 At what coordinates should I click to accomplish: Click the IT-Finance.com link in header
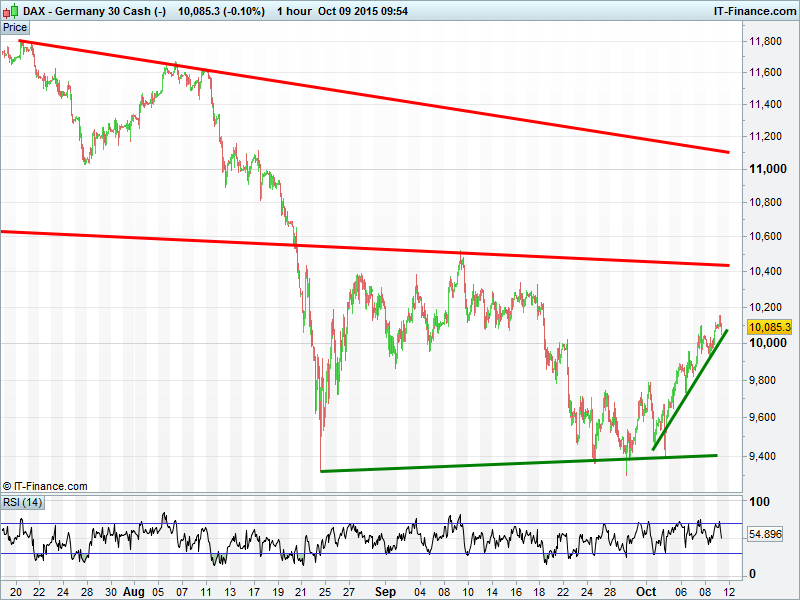tap(755, 11)
